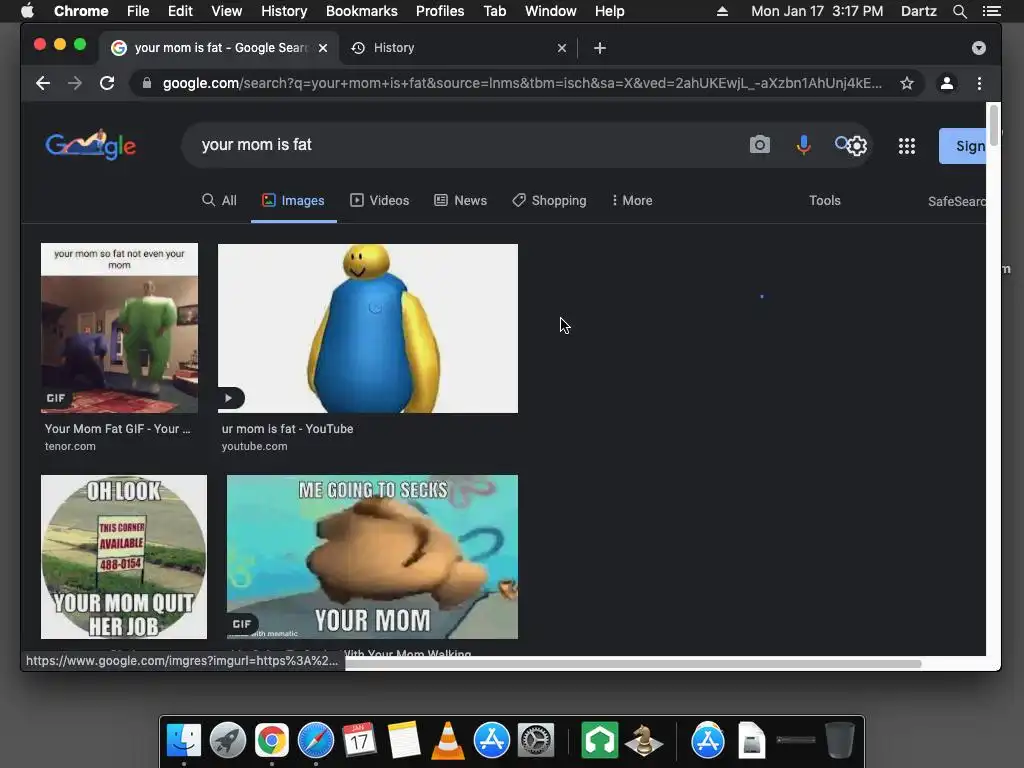1024x768 pixels.
Task: Open the Bookmarks menu
Action: [x=362, y=11]
